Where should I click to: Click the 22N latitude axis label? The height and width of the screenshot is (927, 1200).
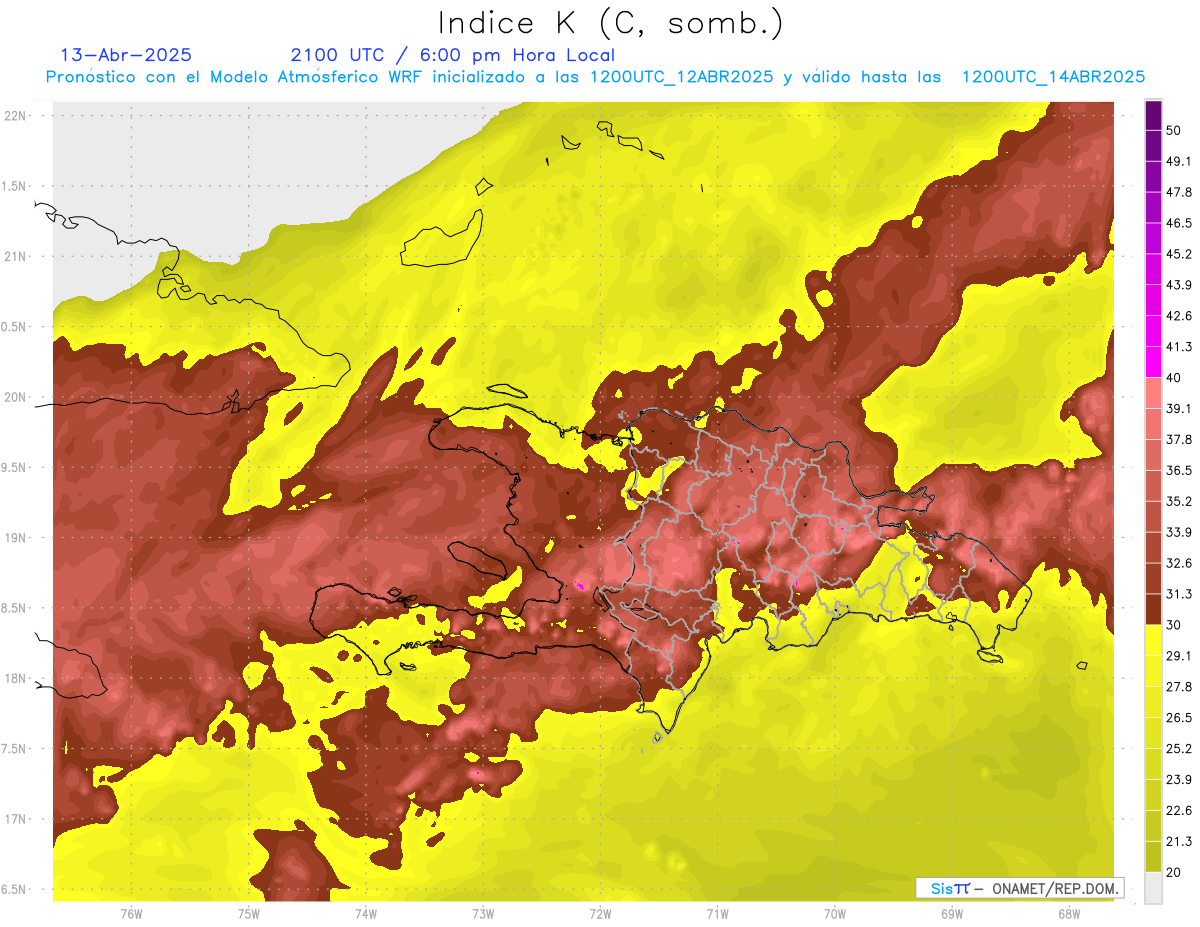(16, 115)
